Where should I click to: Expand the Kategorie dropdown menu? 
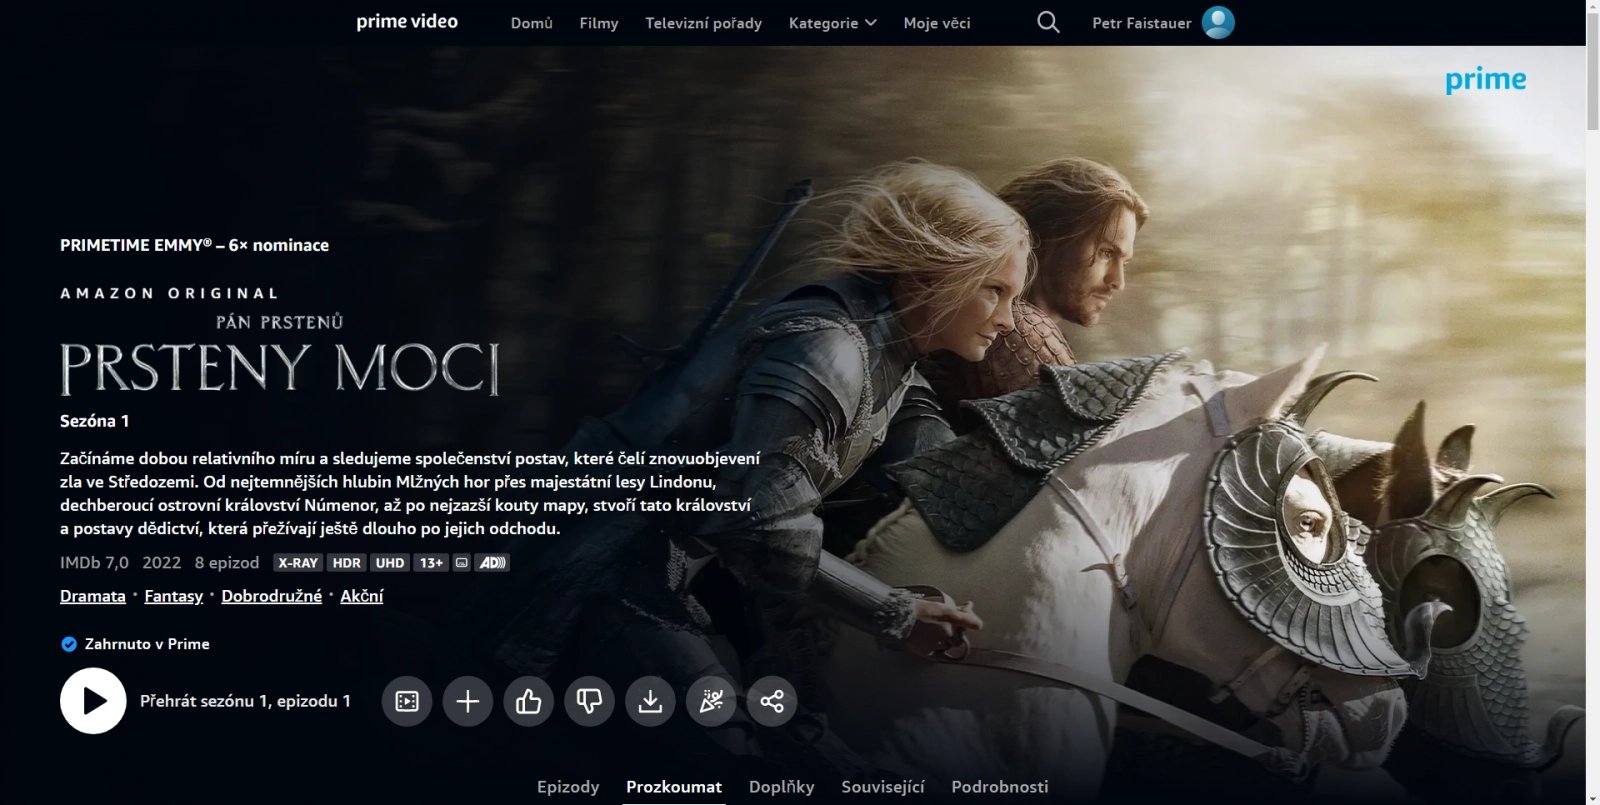pyautogui.click(x=832, y=23)
